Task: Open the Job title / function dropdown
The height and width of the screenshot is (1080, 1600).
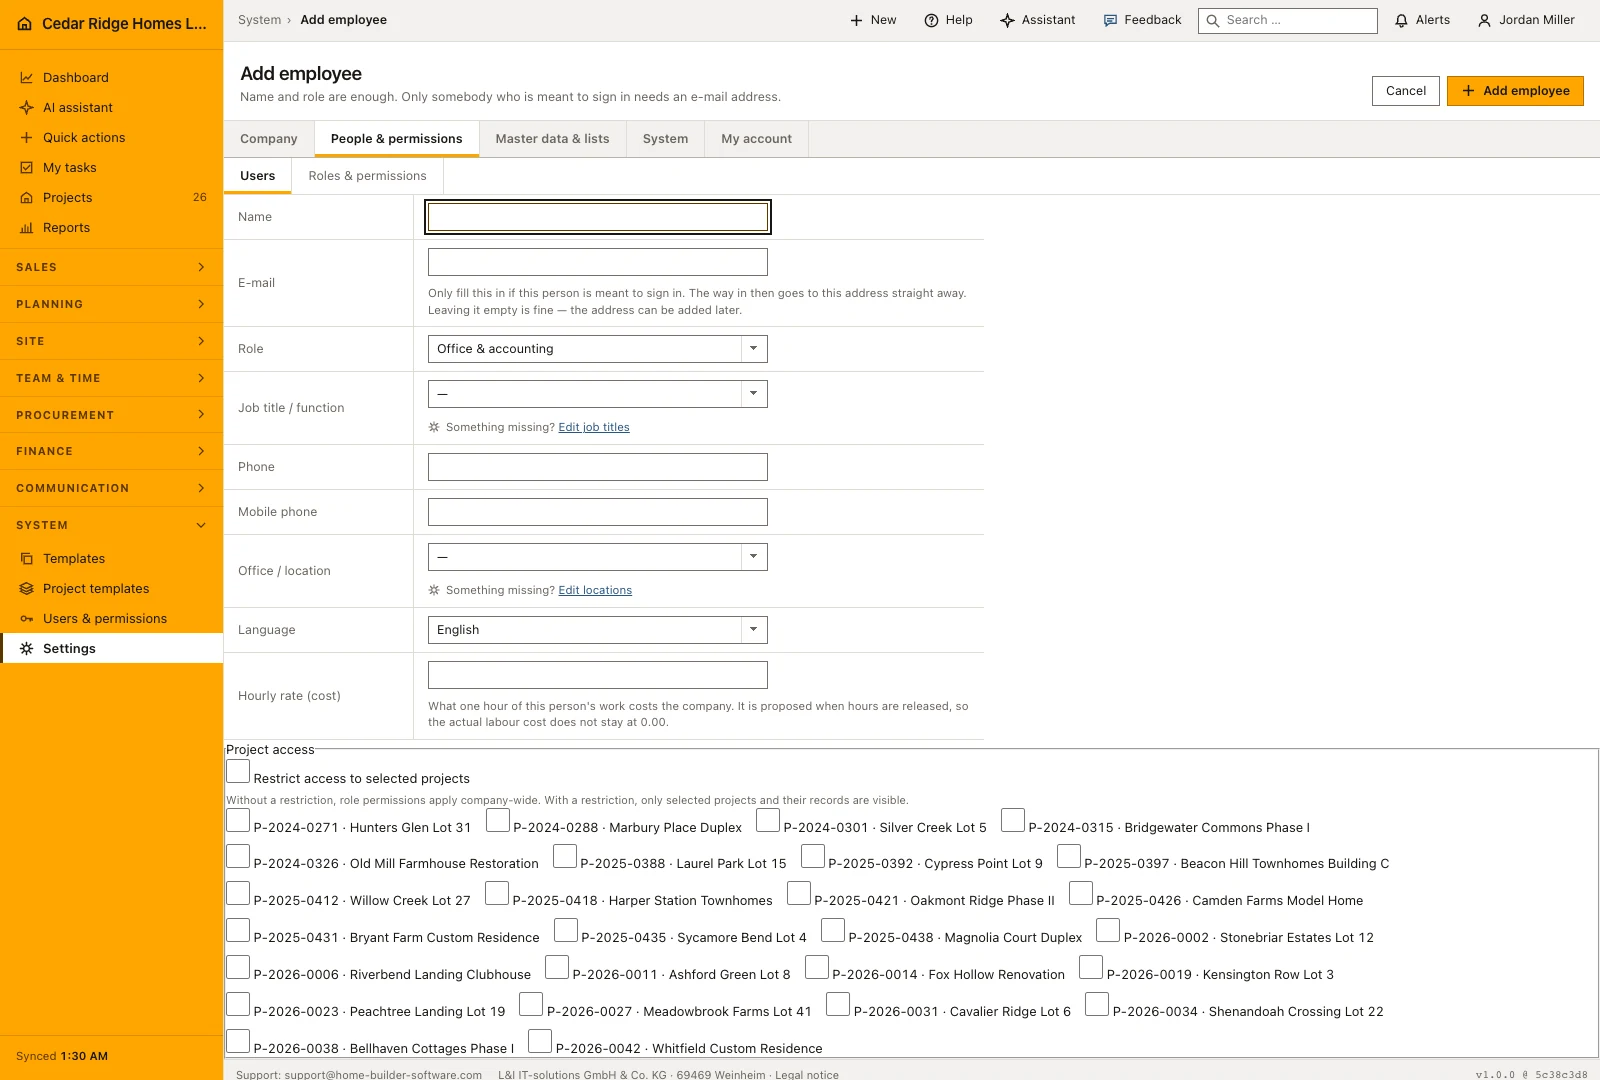Action: pos(598,394)
